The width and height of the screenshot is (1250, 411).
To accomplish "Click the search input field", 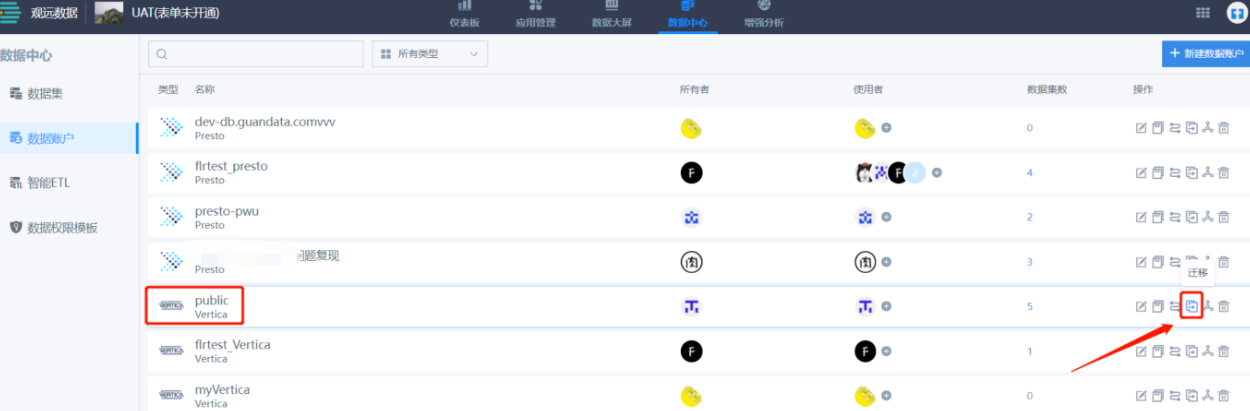I will 256,54.
